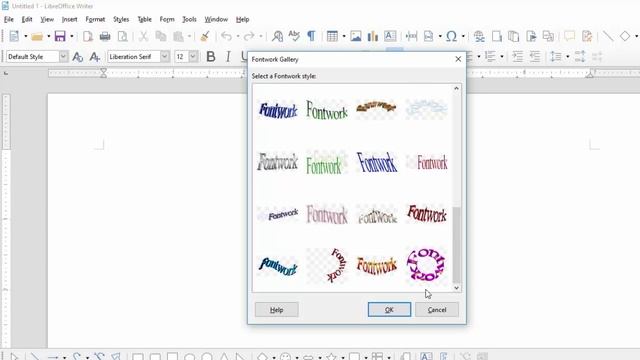This screenshot has height=360, width=640.
Task: Click the Insert Chart icon
Action: [373, 36]
